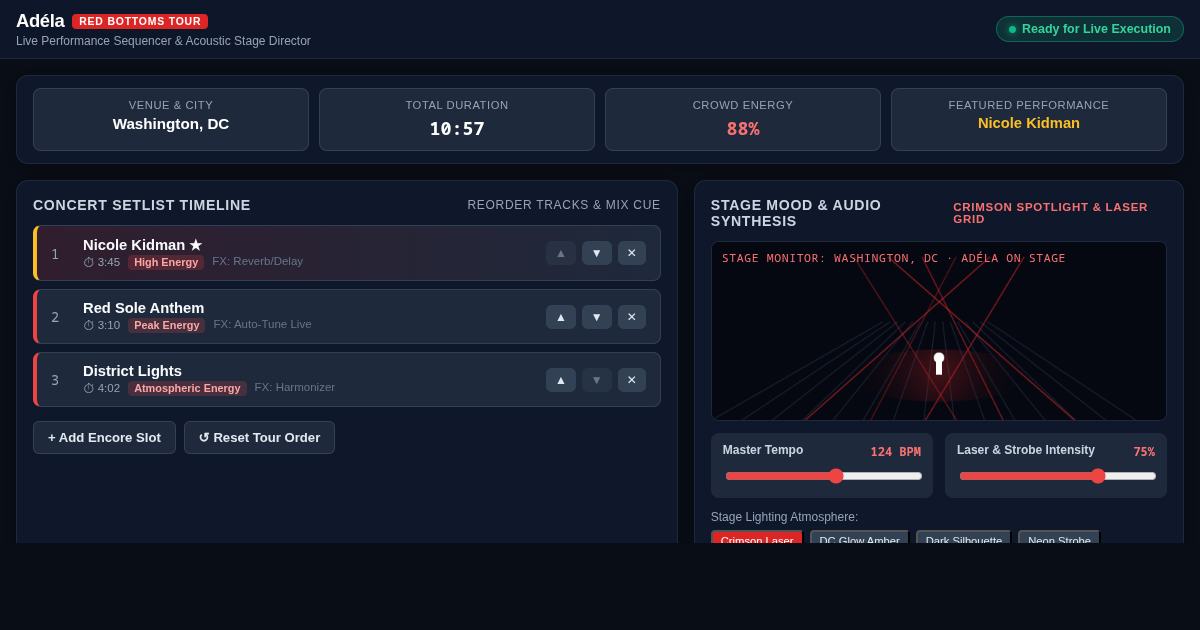Screen dimensions: 1200x630
Task: Click the High Energy tag
Action: [166, 262]
